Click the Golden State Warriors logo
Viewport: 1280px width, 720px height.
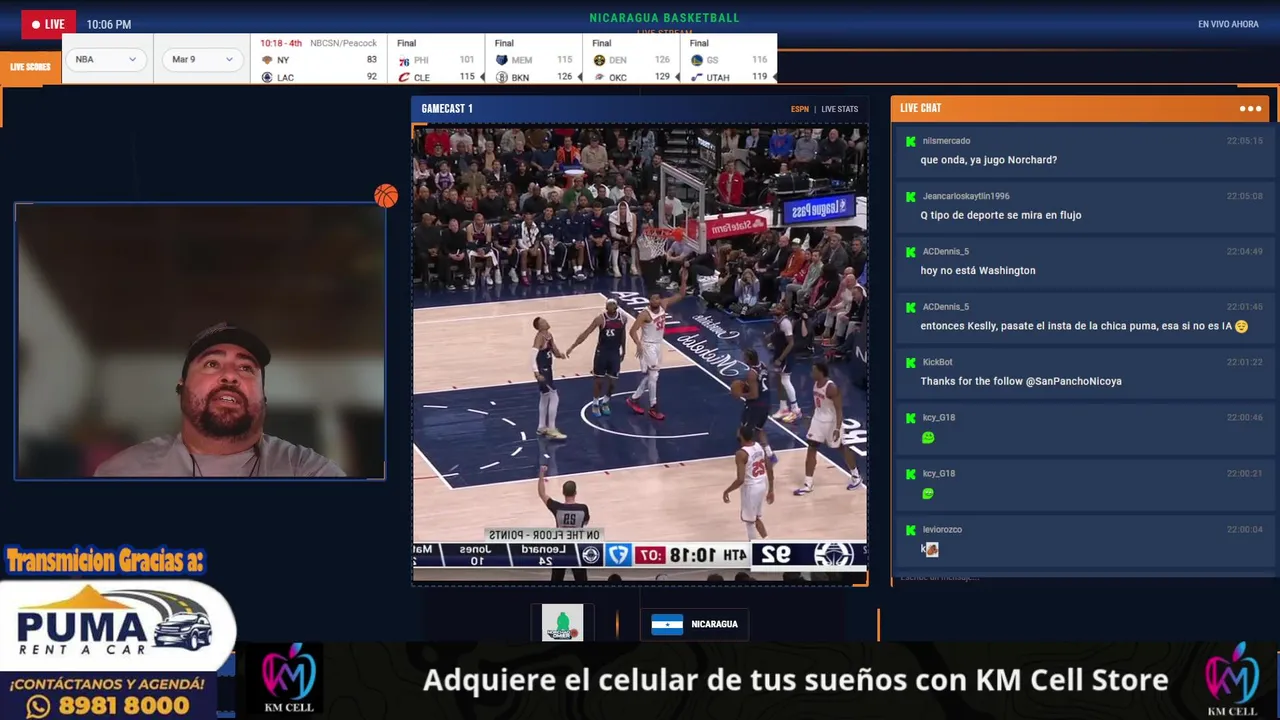(697, 60)
